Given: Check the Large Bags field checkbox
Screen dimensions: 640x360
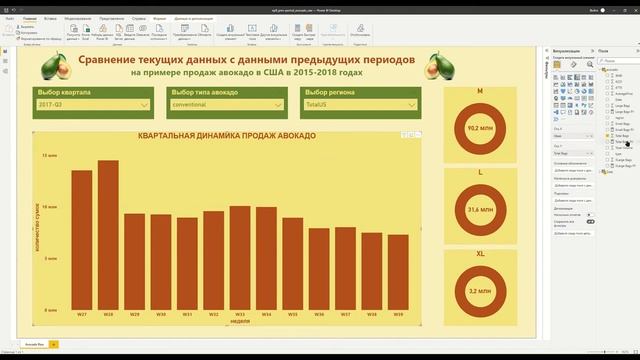Looking at the screenshot, I should tap(607, 106).
